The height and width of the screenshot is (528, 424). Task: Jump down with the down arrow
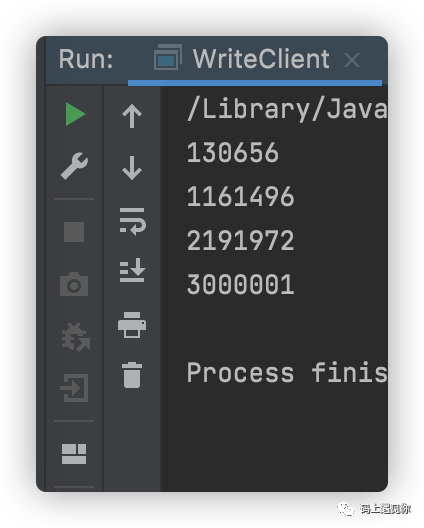pos(132,168)
